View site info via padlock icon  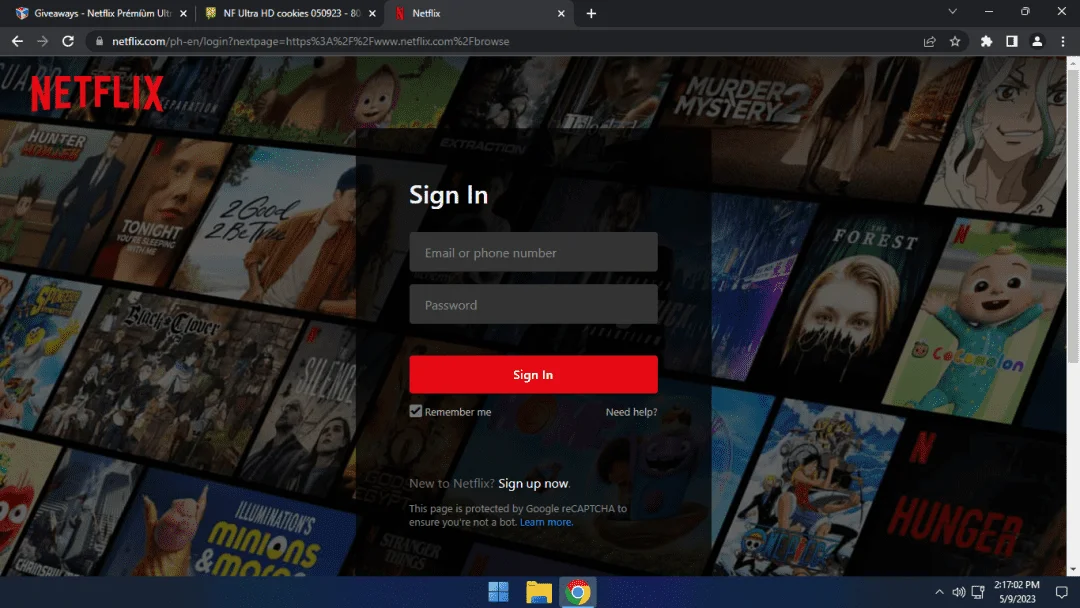[x=99, y=41]
